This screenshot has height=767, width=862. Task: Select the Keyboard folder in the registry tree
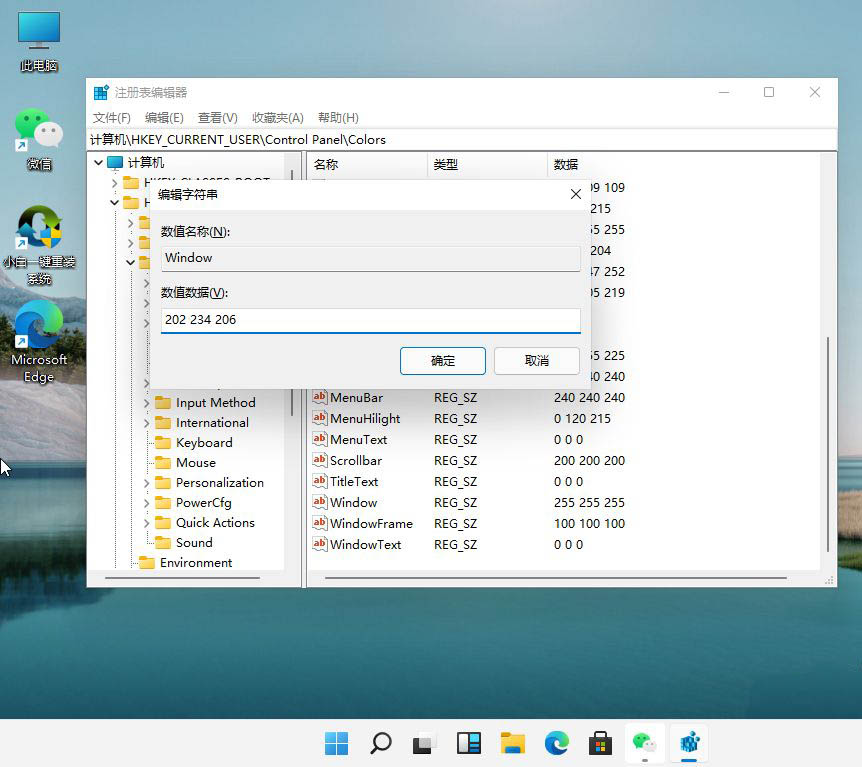click(206, 442)
